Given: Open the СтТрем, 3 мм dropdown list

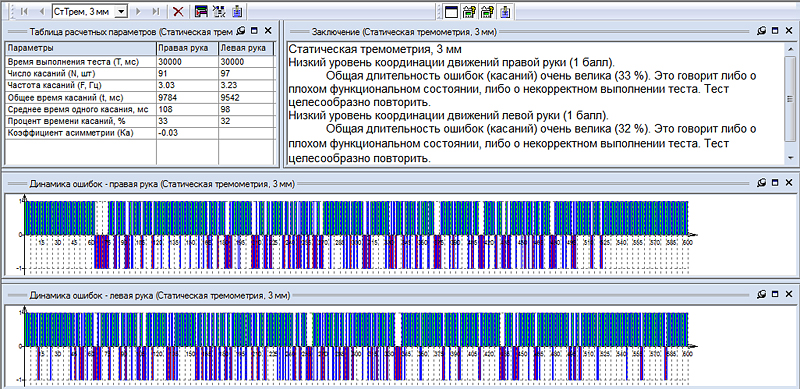Looking at the screenshot, I should click(x=121, y=11).
